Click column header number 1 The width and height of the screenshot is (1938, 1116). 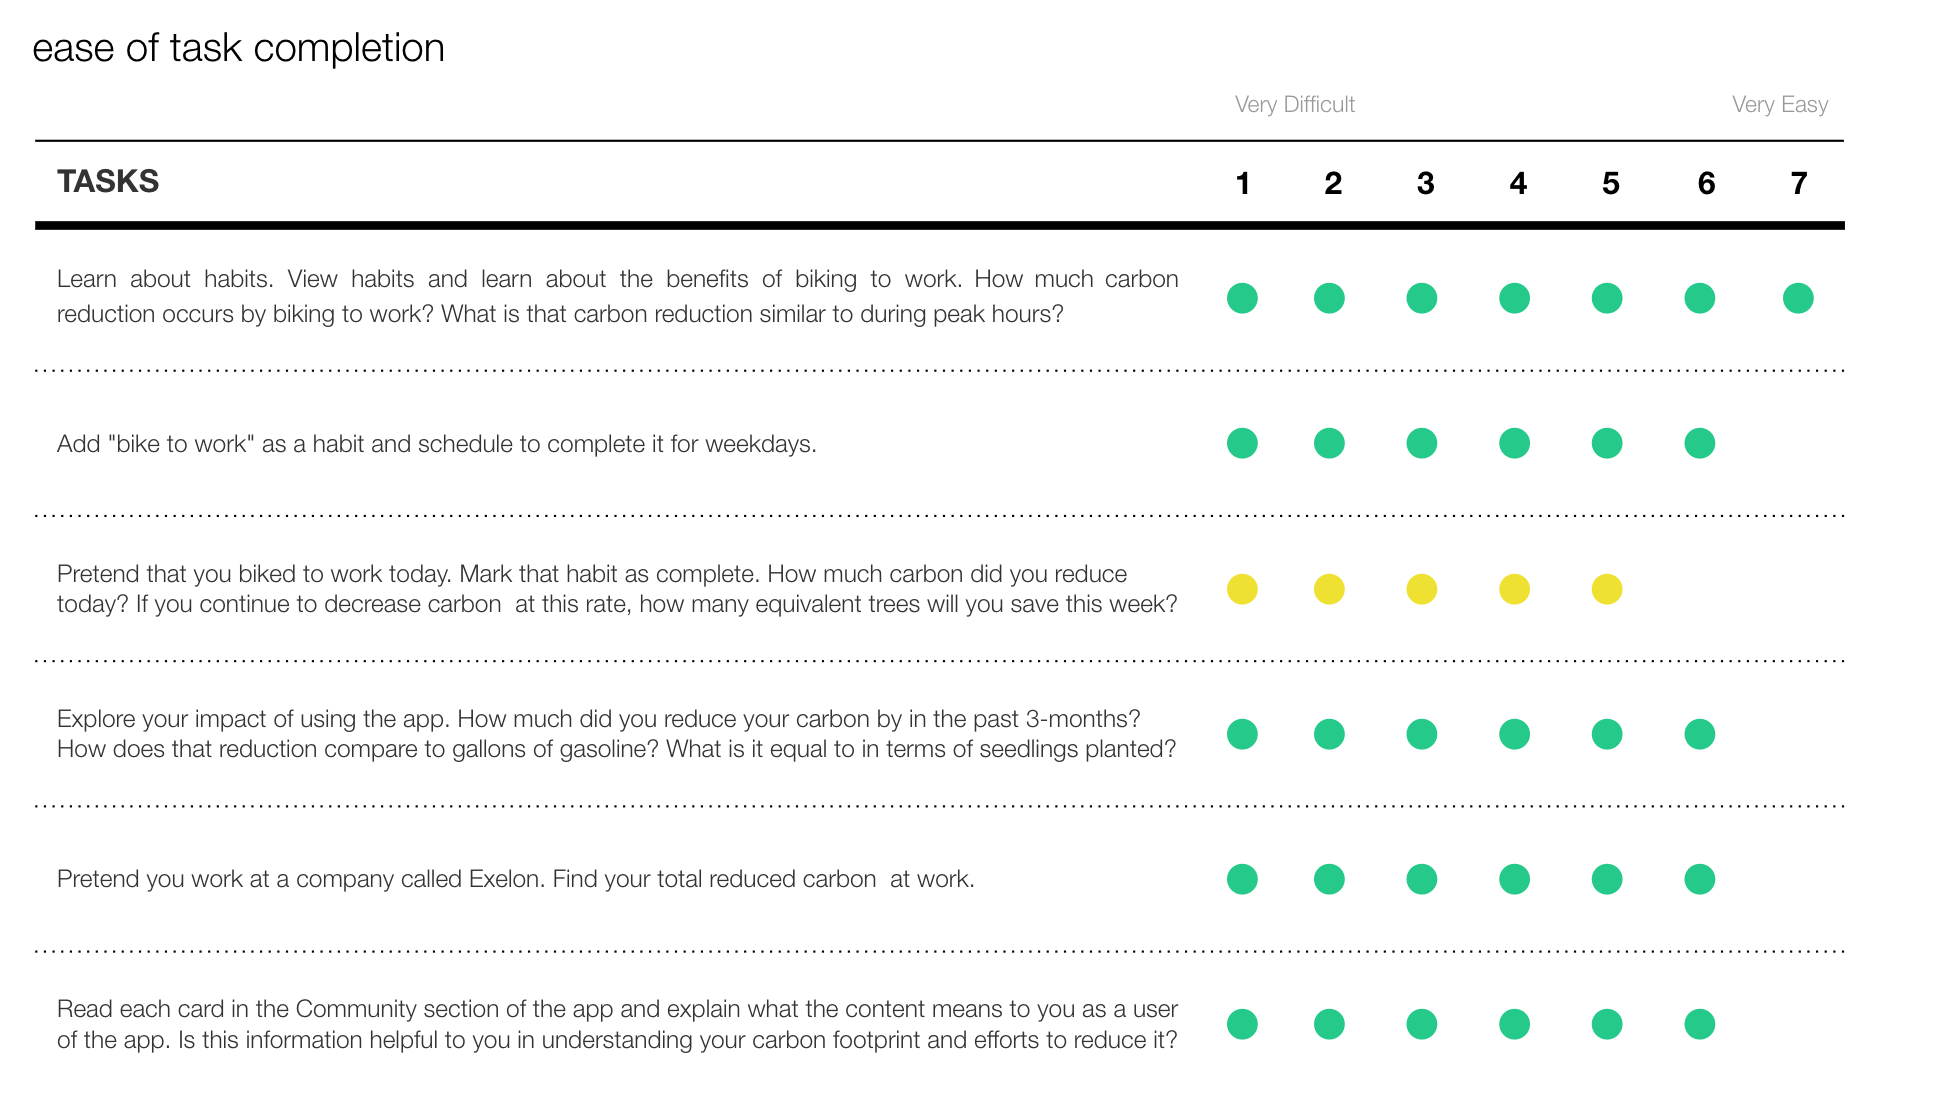pyautogui.click(x=1243, y=183)
